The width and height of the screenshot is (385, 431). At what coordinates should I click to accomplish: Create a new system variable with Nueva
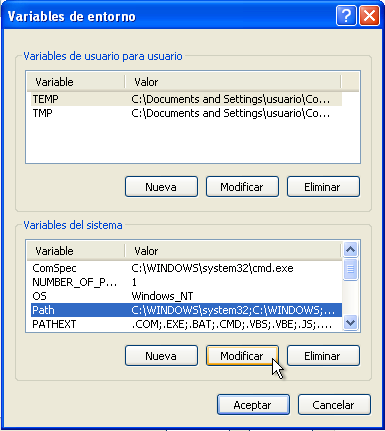click(161, 356)
